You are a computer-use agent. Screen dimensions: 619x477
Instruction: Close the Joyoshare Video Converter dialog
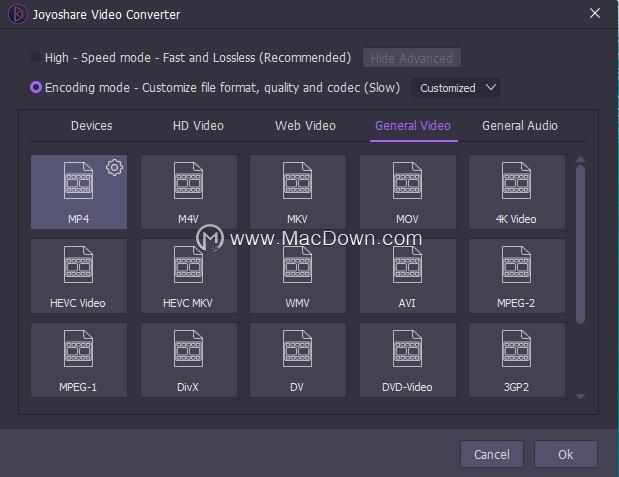click(595, 13)
